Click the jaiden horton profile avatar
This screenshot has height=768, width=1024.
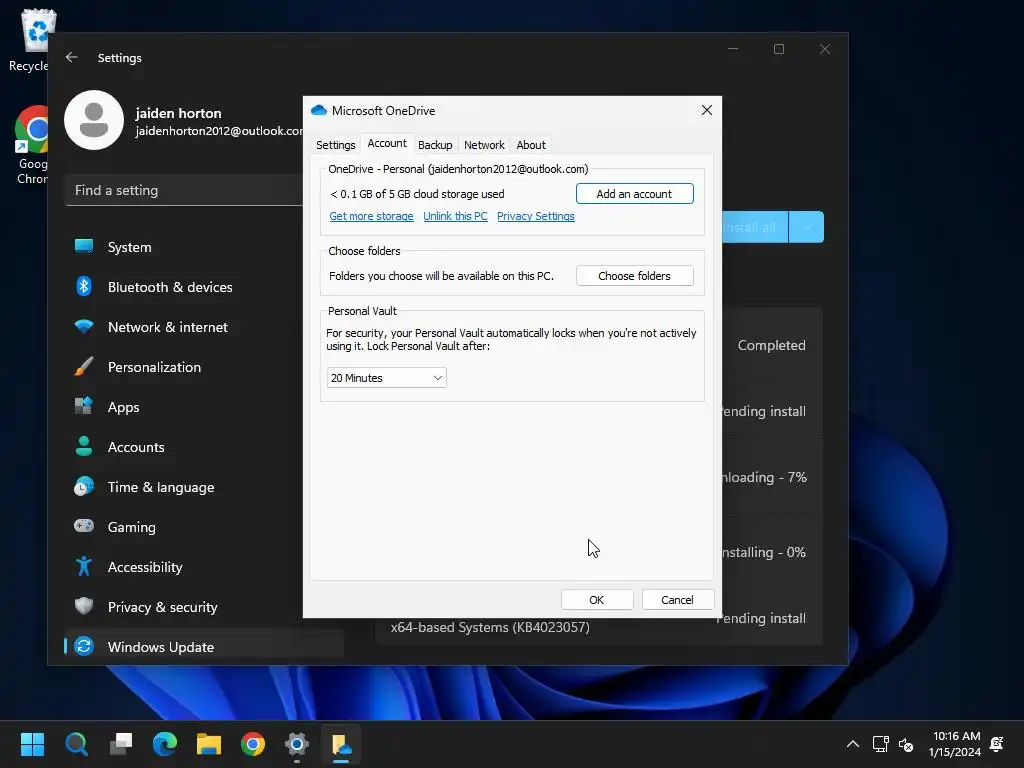pyautogui.click(x=94, y=120)
